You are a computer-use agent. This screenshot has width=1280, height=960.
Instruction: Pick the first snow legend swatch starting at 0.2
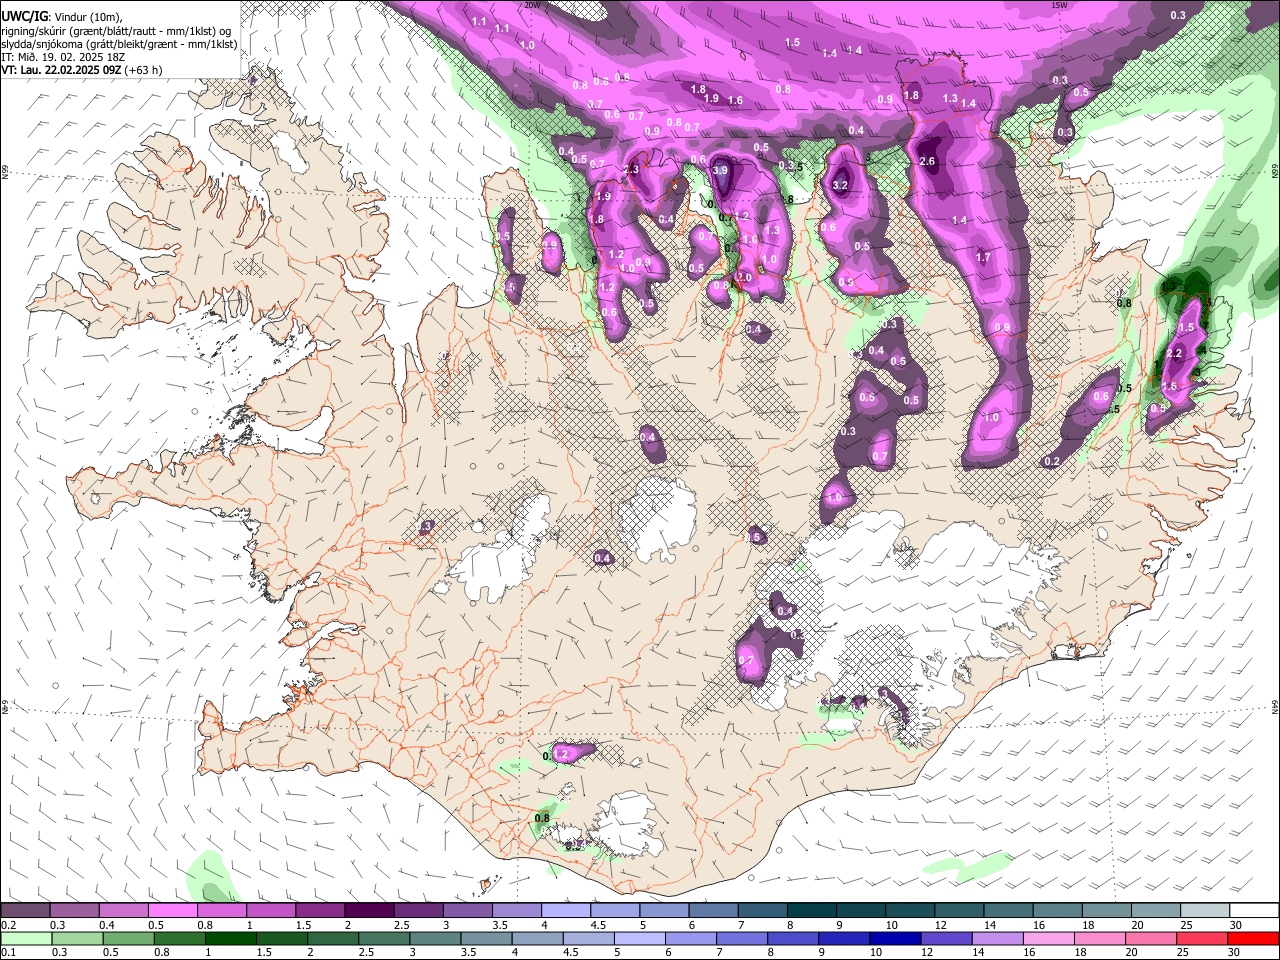(25, 910)
